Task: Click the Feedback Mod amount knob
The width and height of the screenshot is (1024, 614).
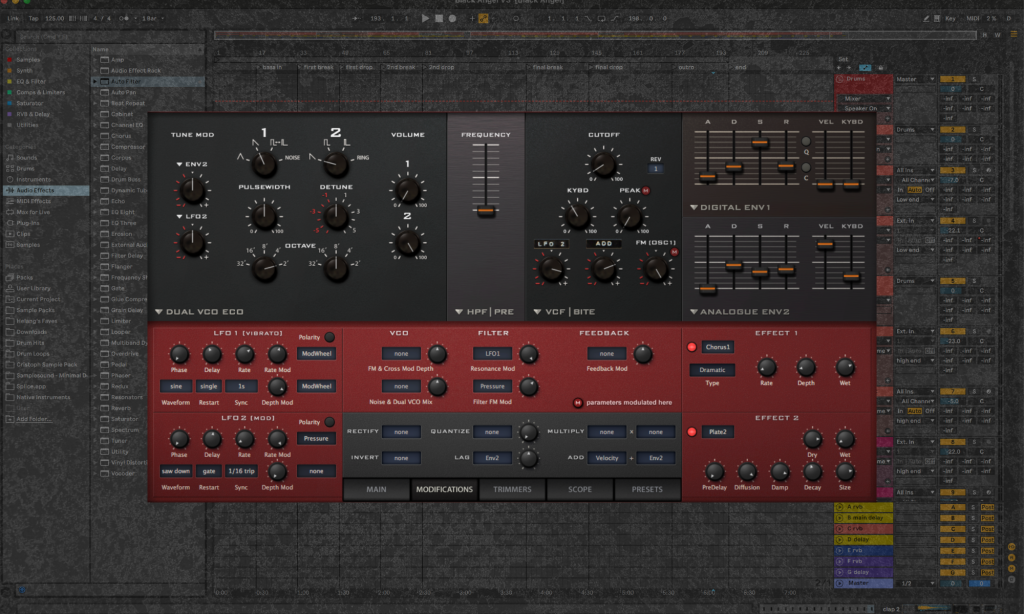Action: pyautogui.click(x=643, y=354)
